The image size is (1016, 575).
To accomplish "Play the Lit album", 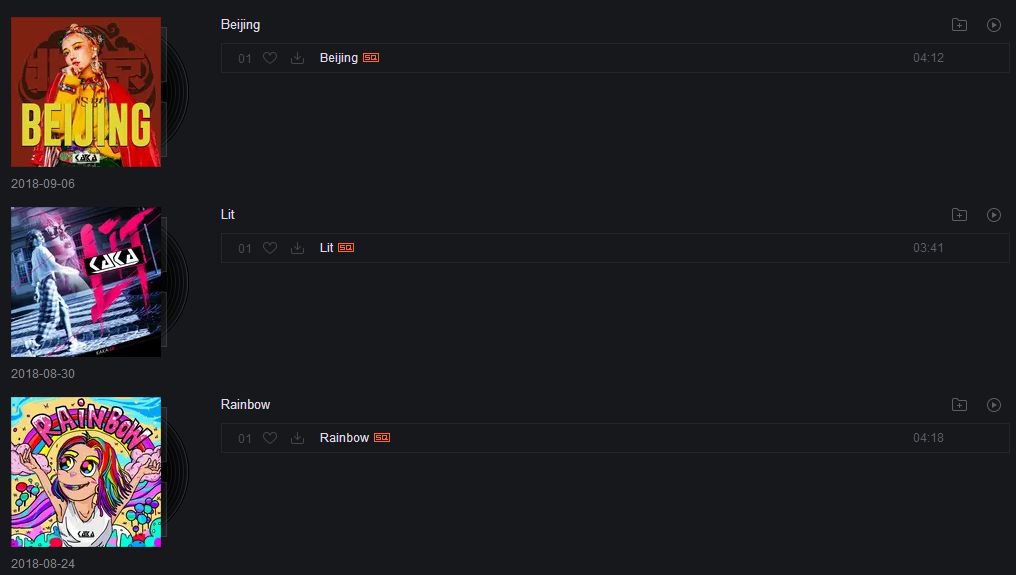I will point(993,215).
